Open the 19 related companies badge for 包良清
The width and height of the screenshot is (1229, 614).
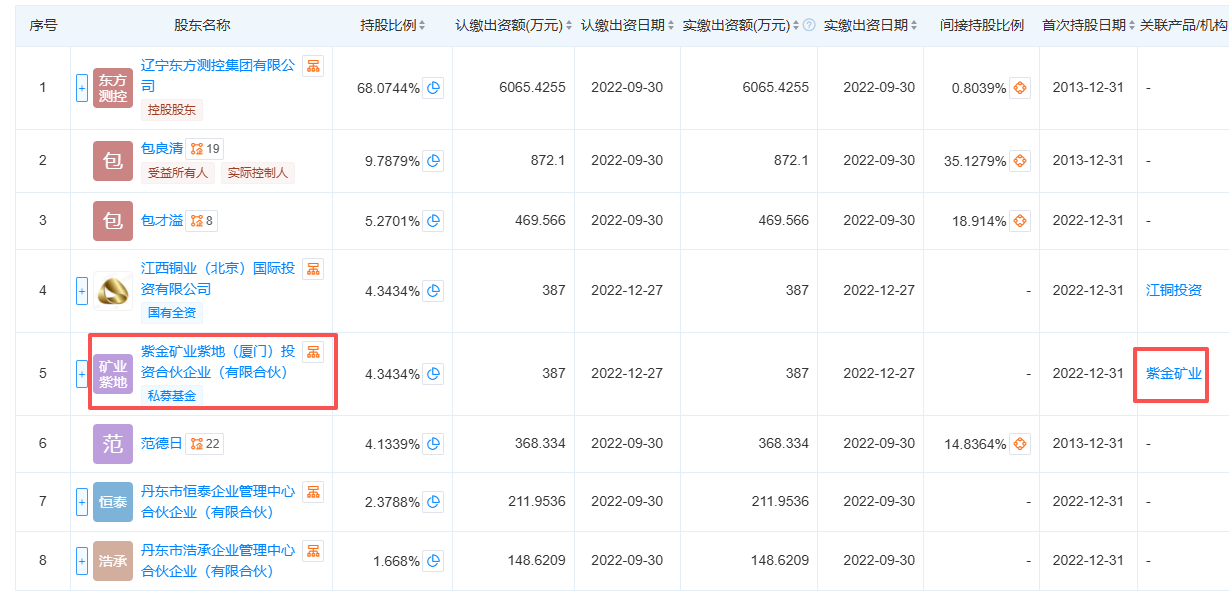205,149
